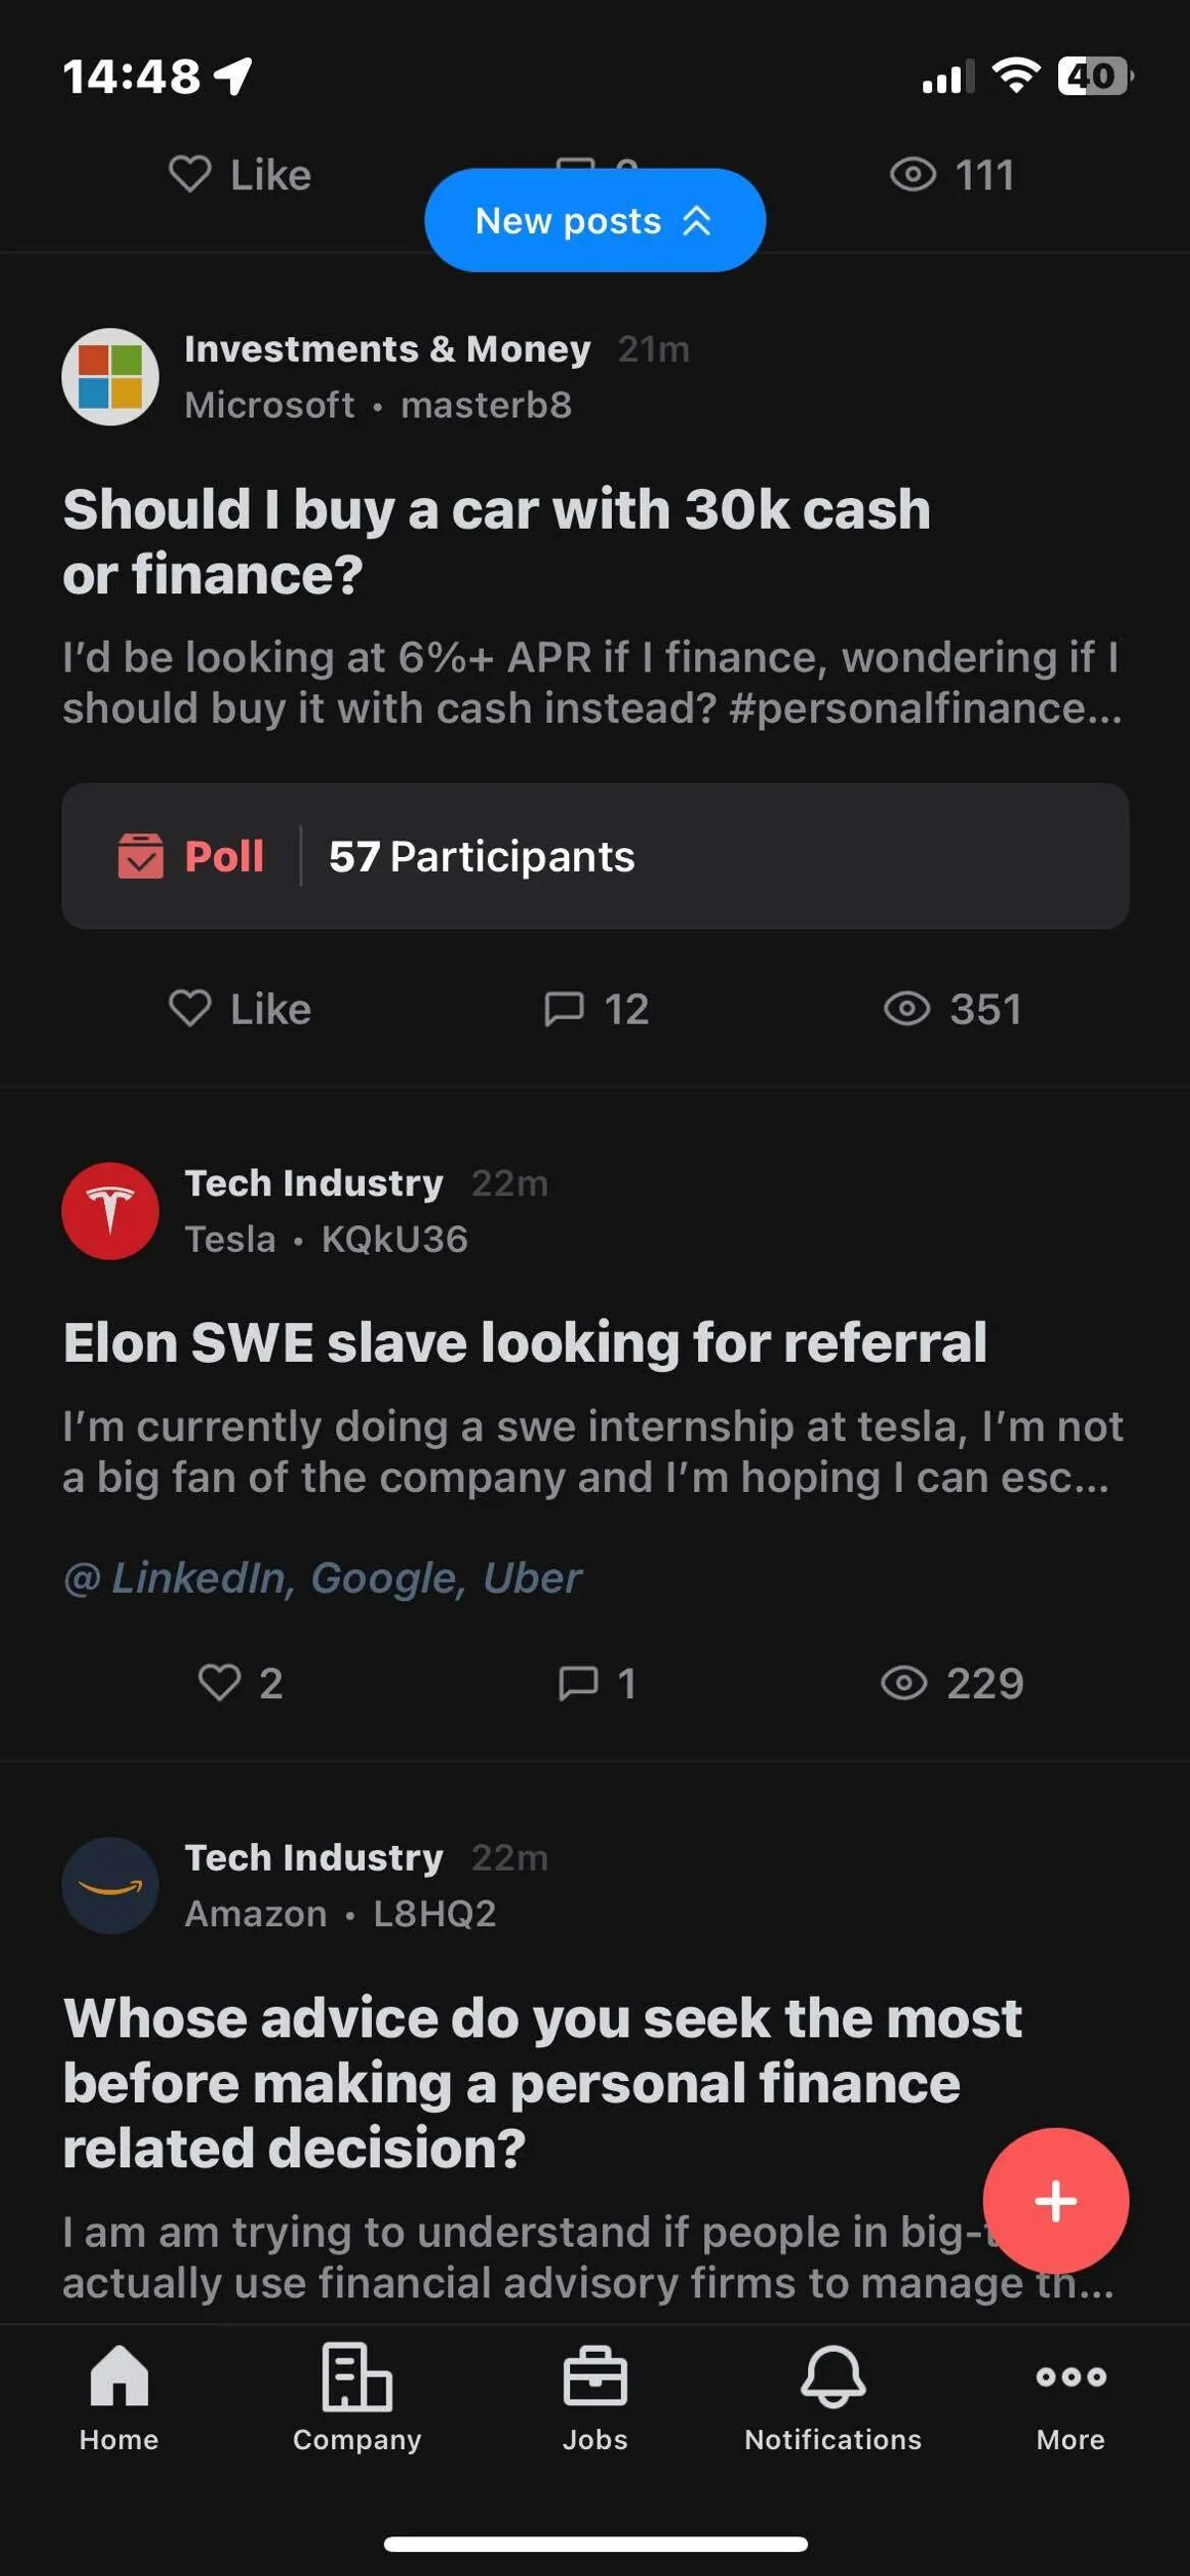Viewport: 1190px width, 2576px height.
Task: Switch to the Jobs tab
Action: click(595, 2398)
